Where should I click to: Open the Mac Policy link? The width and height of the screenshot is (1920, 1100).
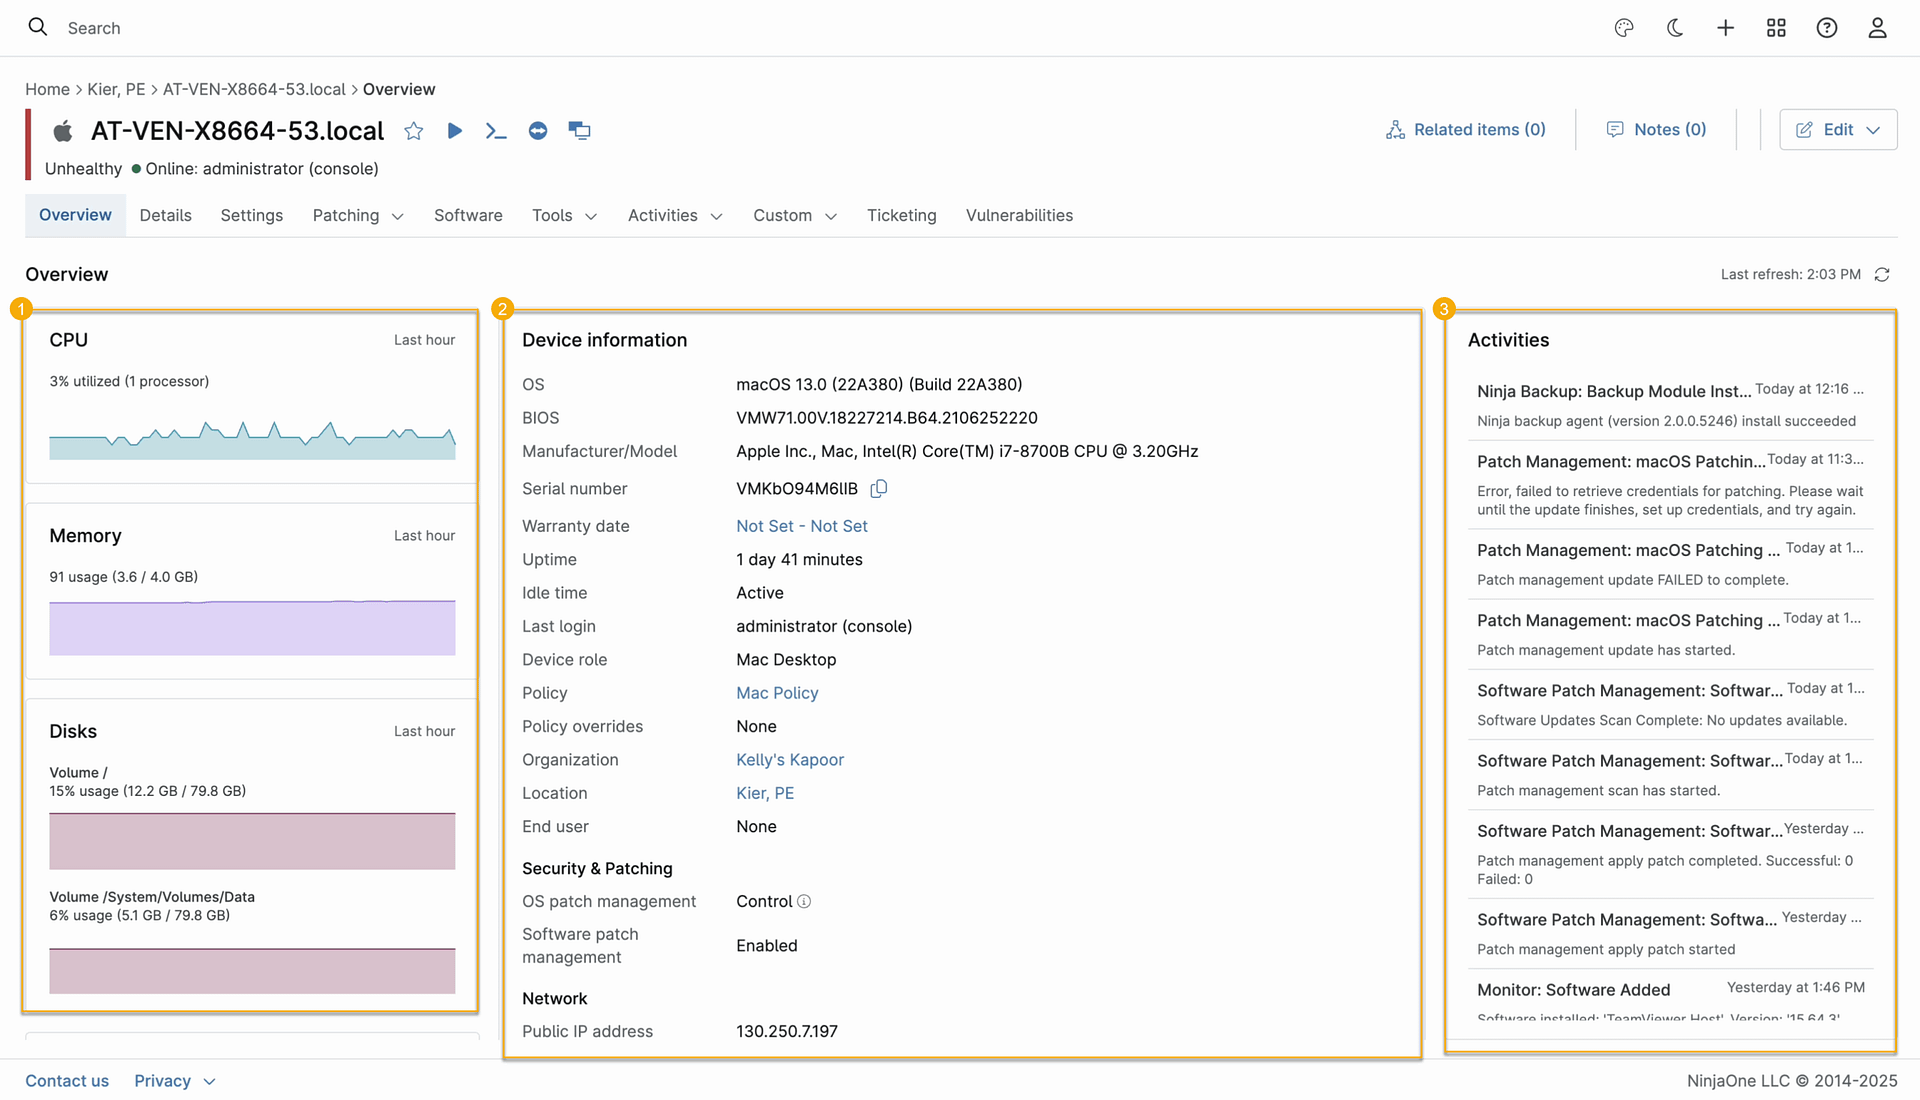coord(777,693)
